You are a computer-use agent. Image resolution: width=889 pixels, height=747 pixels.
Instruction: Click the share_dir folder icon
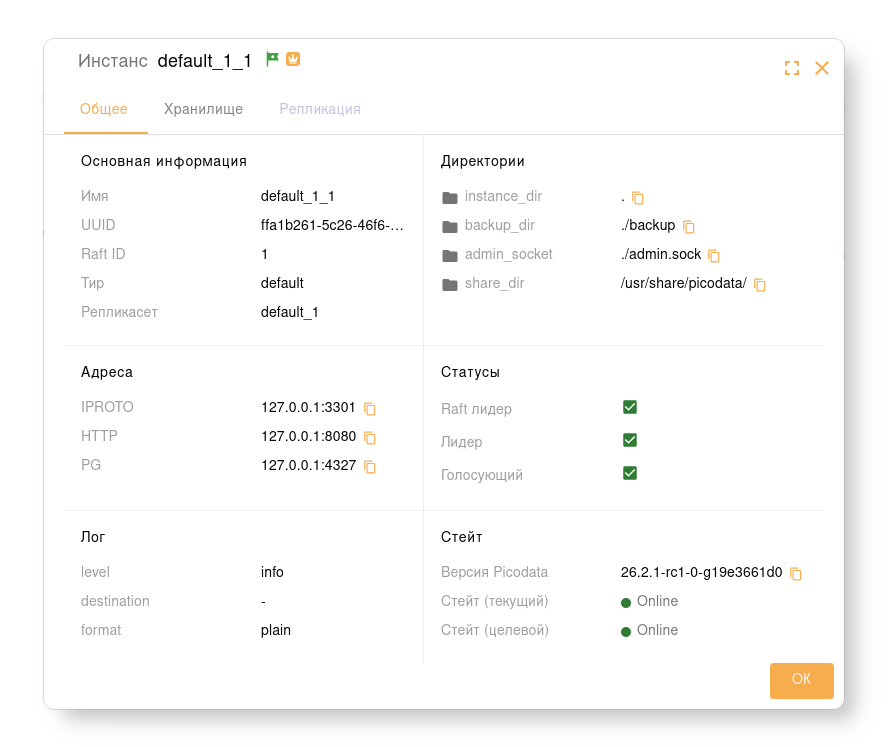click(x=450, y=285)
